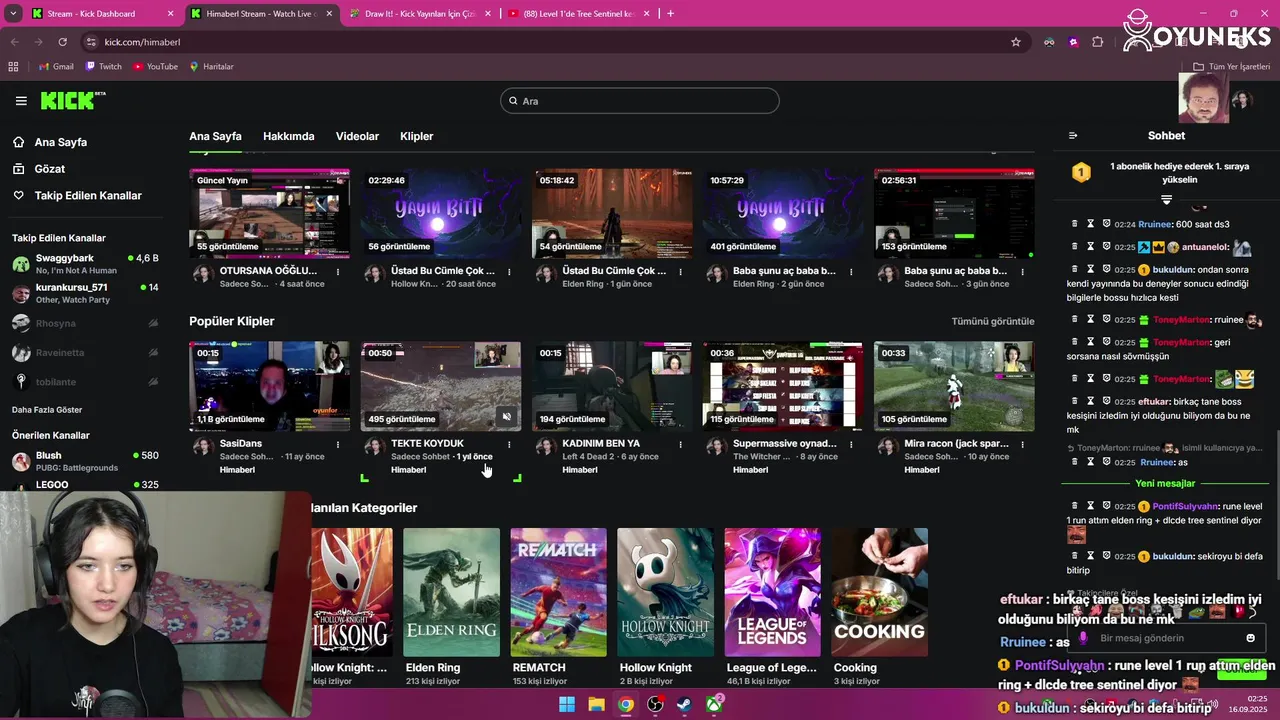Go back in browser history
This screenshot has width=1280, height=720.
[15, 42]
